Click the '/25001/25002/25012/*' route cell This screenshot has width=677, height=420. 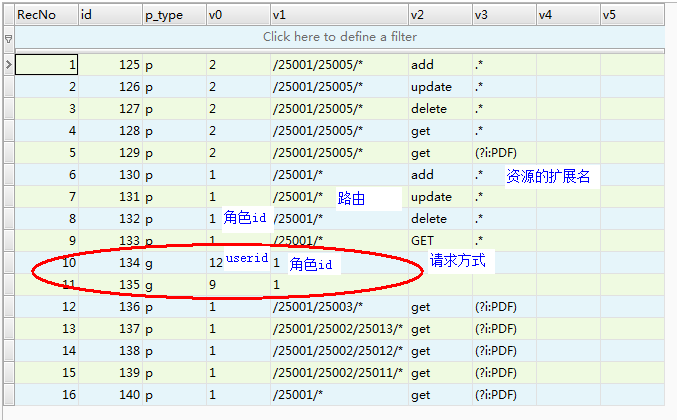coord(339,351)
